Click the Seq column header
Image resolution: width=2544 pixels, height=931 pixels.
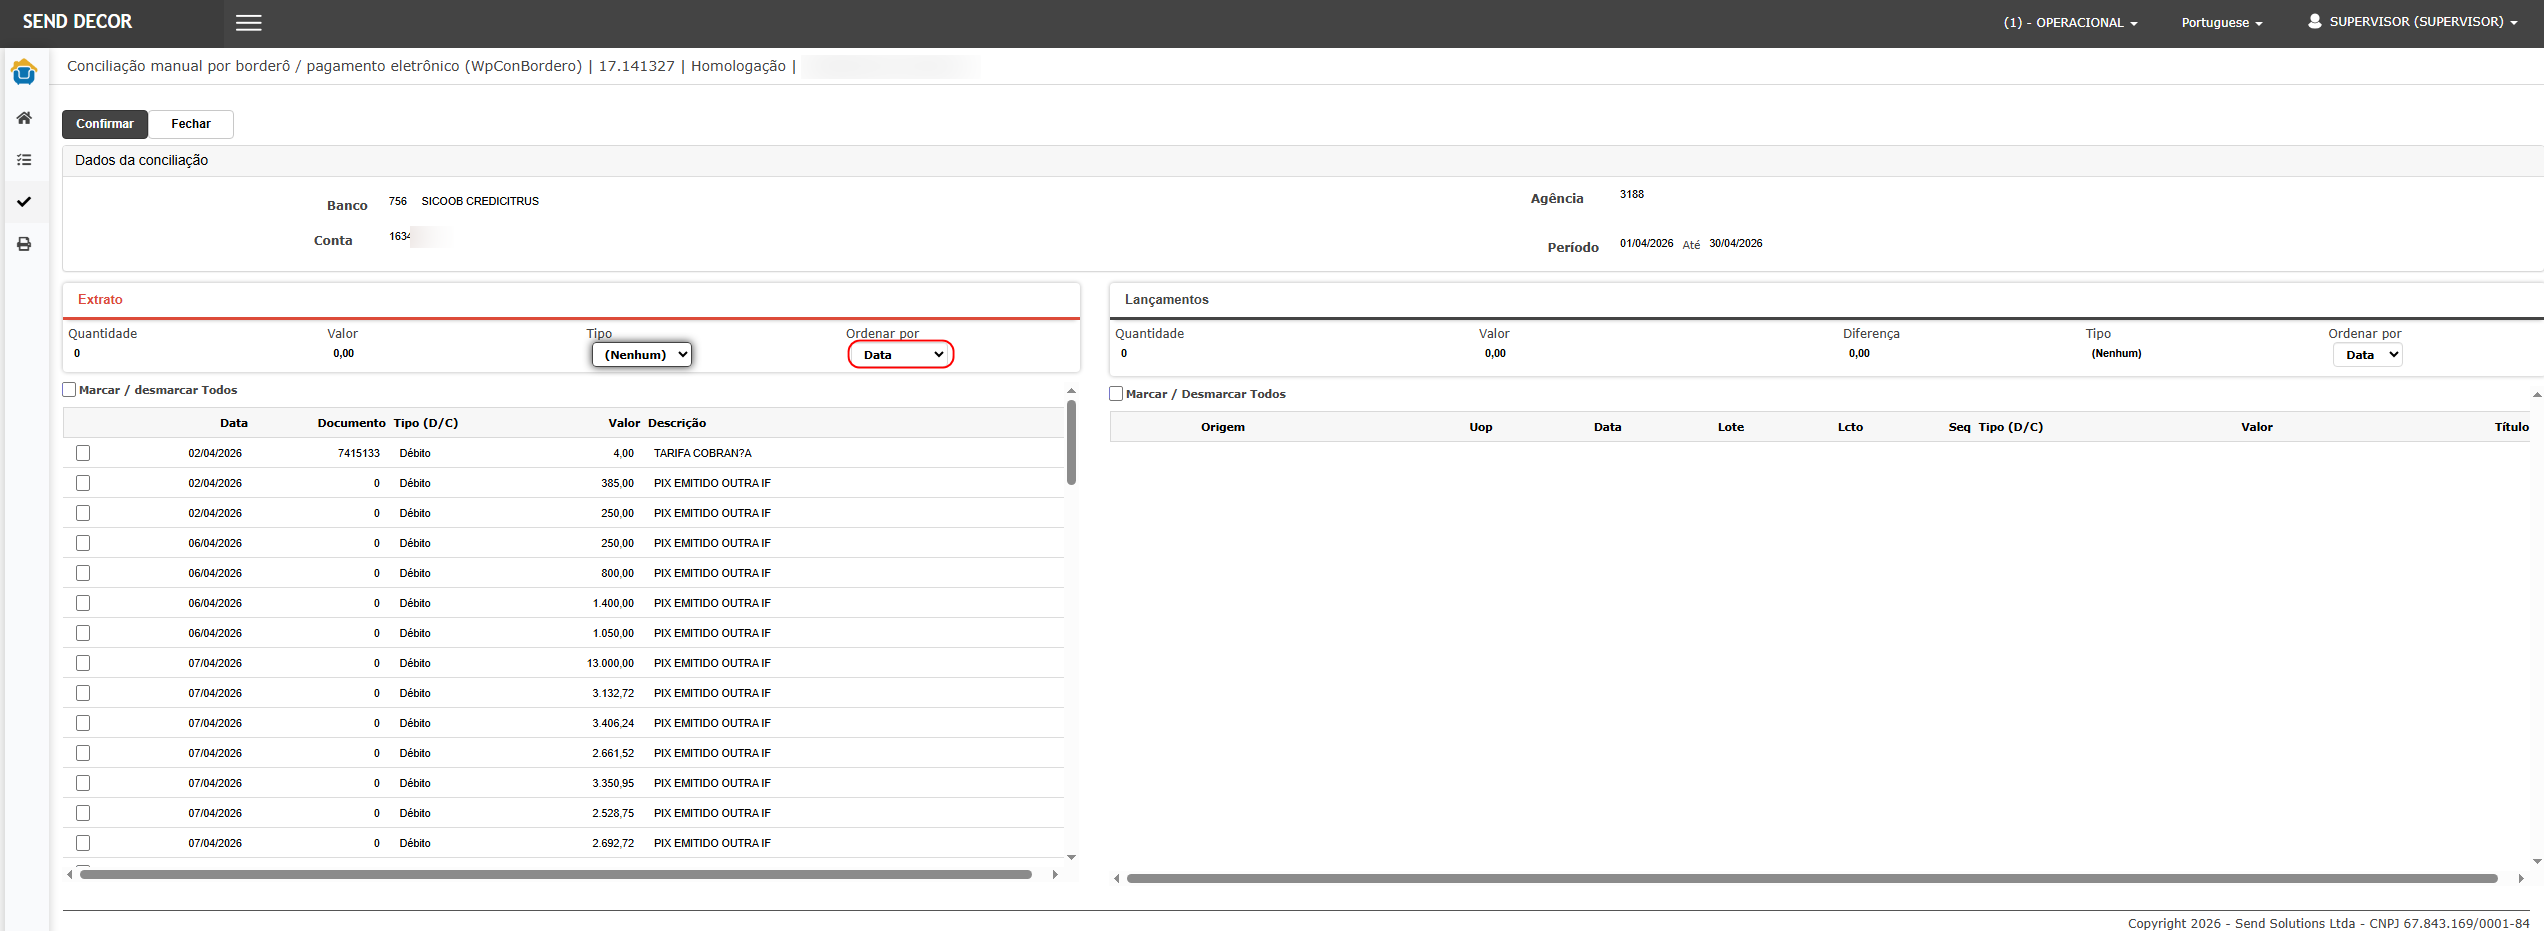click(x=1959, y=428)
